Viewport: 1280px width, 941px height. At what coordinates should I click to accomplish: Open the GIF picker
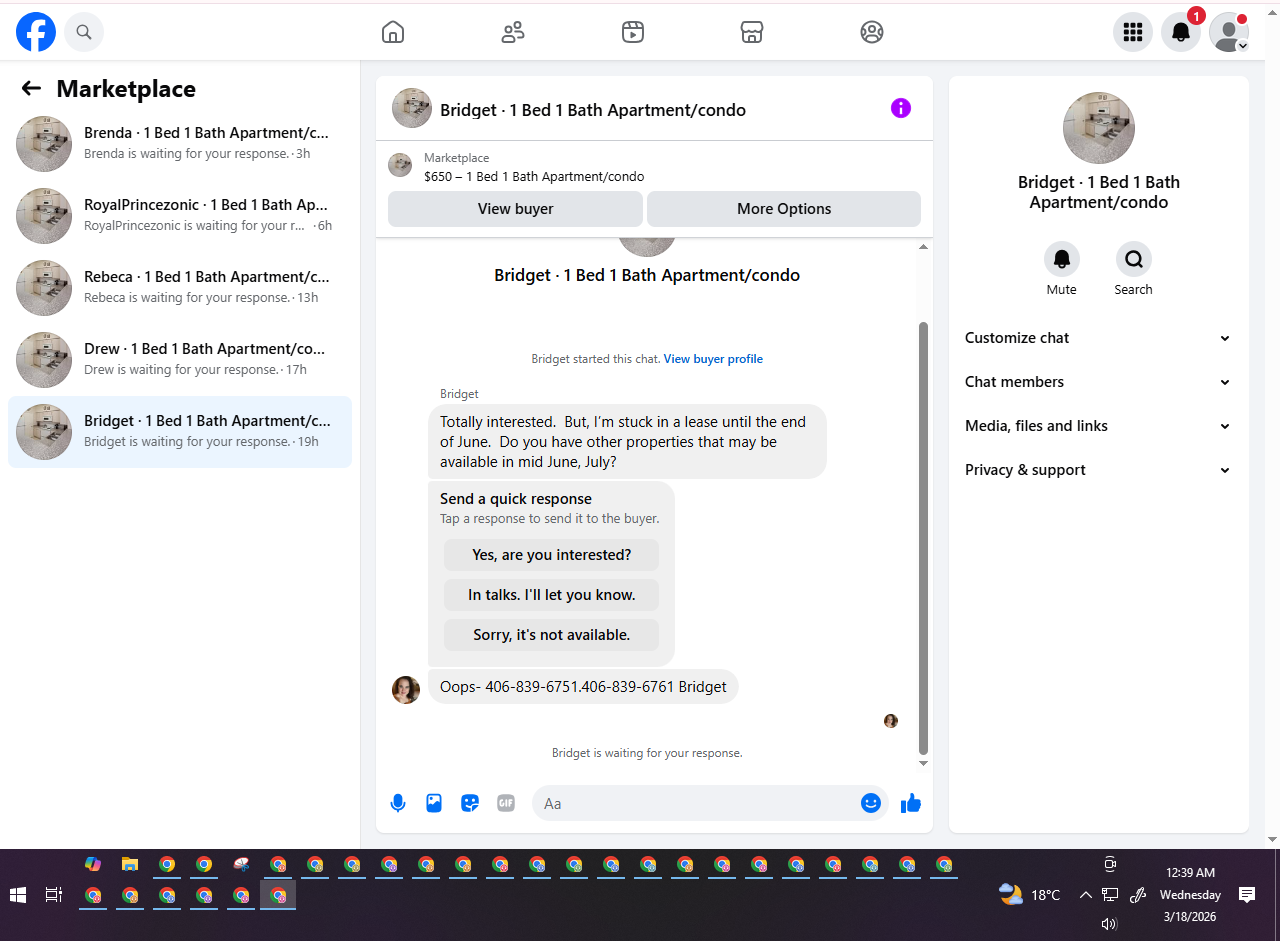click(506, 803)
